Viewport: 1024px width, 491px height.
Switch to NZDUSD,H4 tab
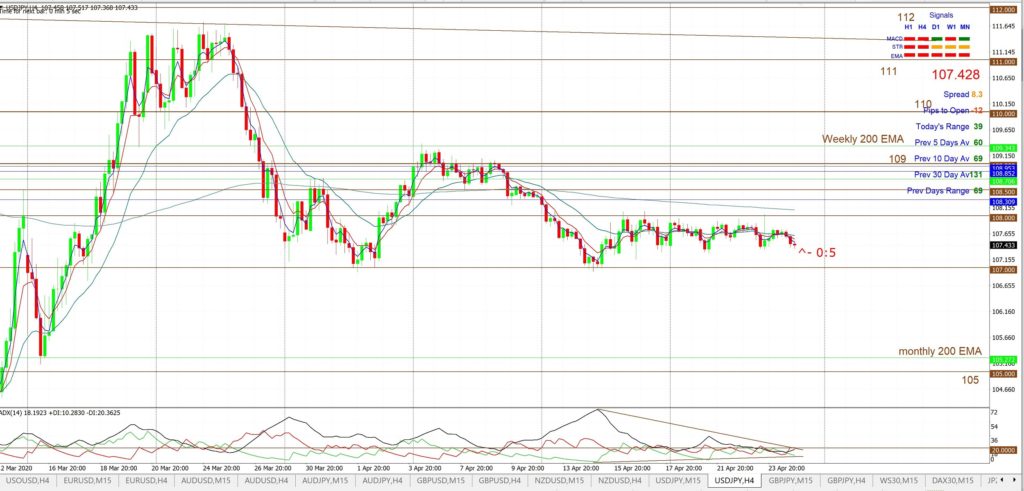620,481
